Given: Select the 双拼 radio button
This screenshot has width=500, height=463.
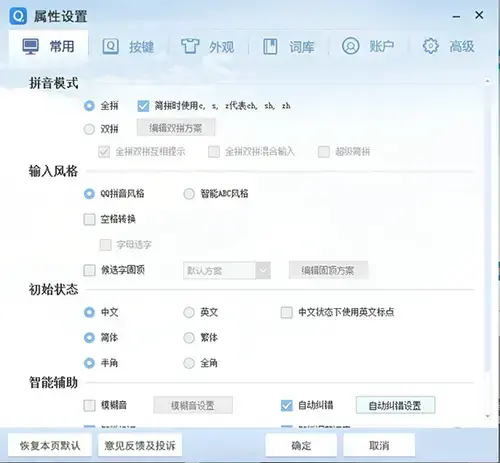Looking at the screenshot, I should click(x=89, y=129).
